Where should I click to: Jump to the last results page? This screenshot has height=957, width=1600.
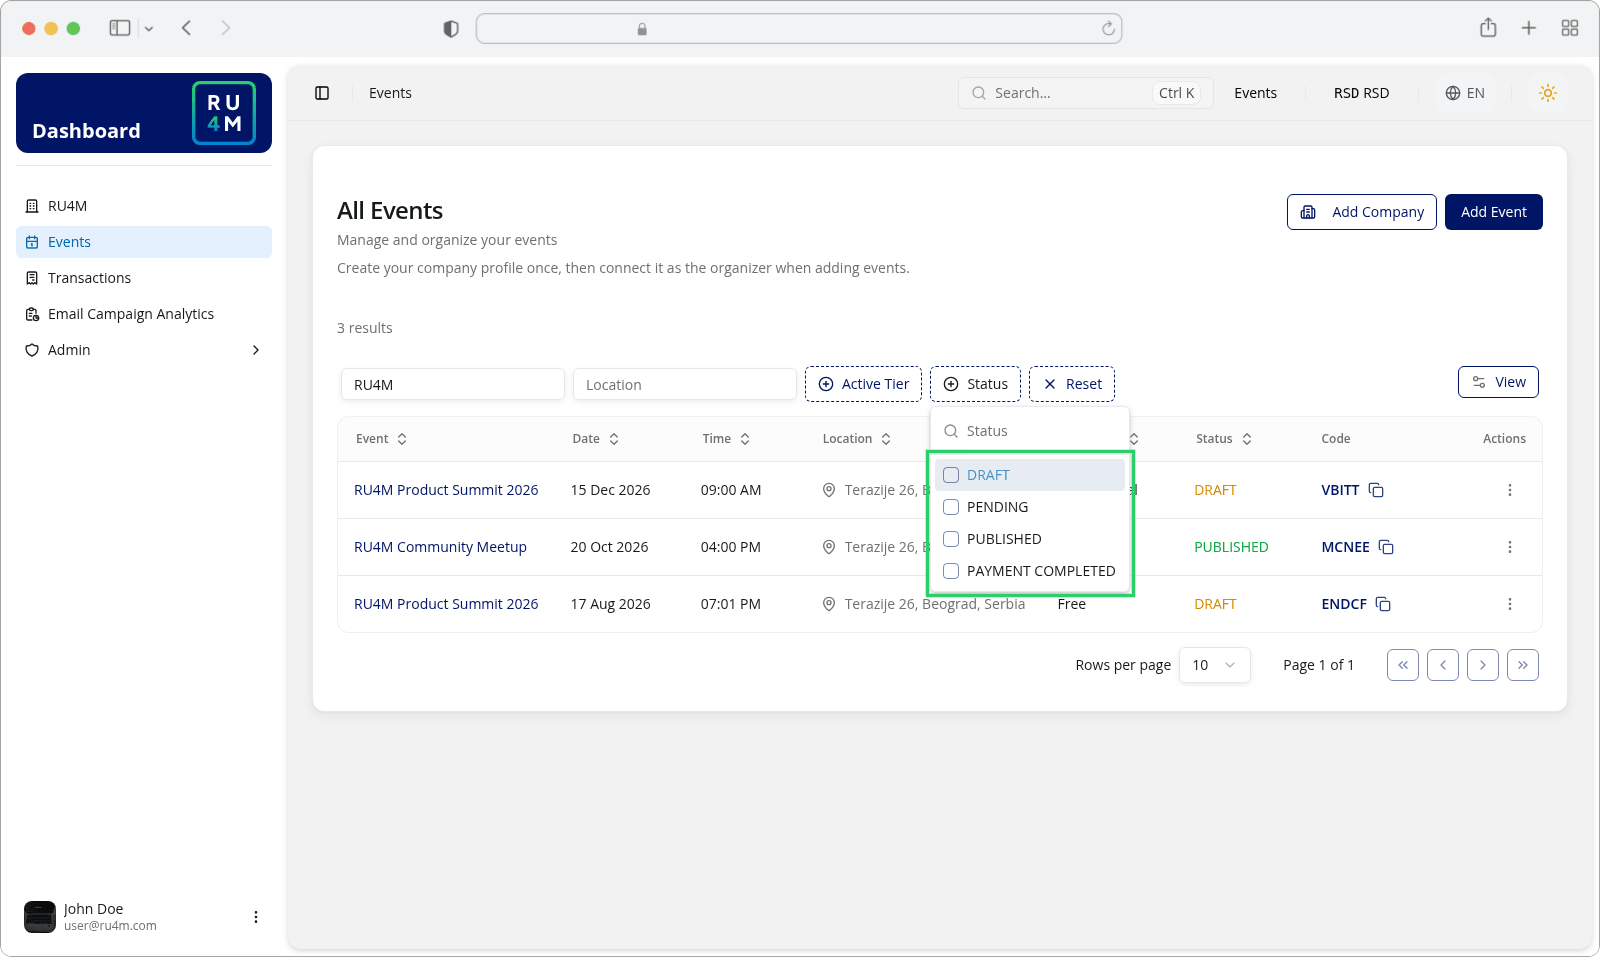pyautogui.click(x=1523, y=665)
